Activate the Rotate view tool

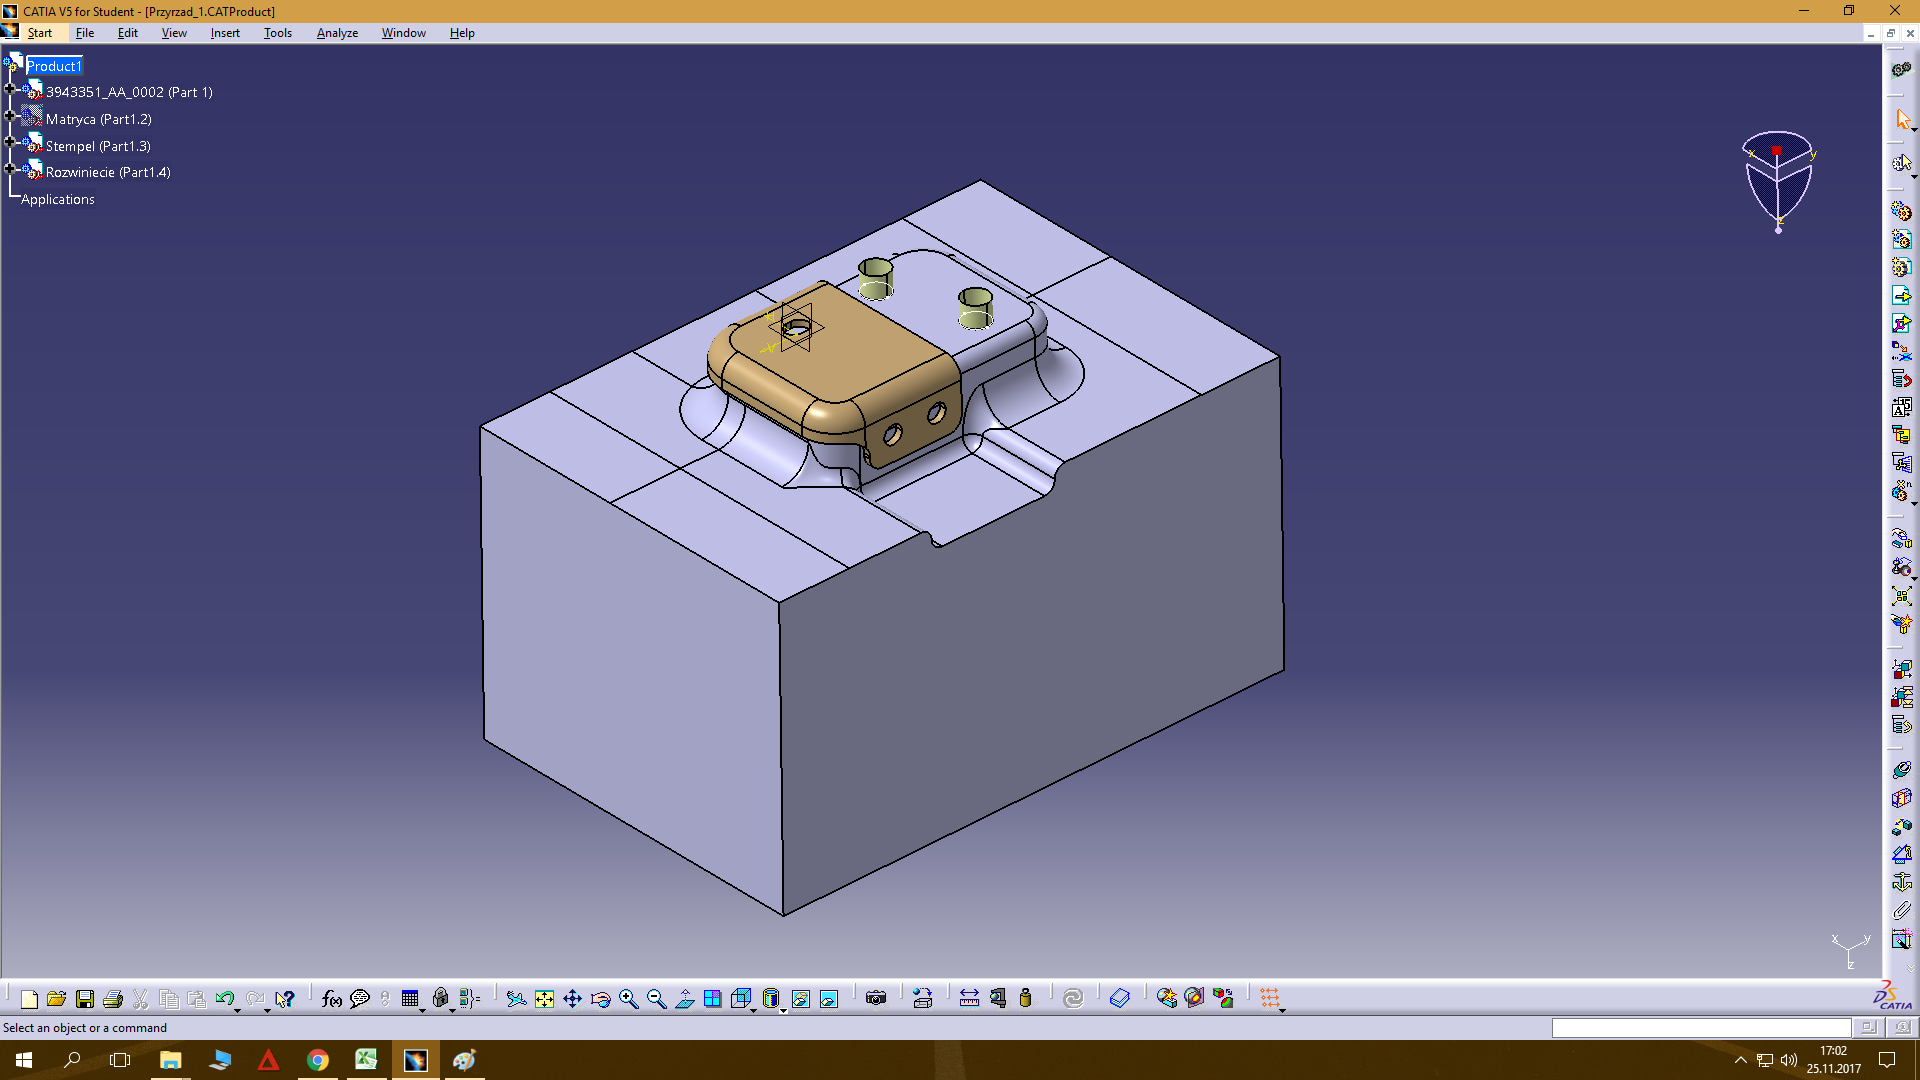pos(600,999)
